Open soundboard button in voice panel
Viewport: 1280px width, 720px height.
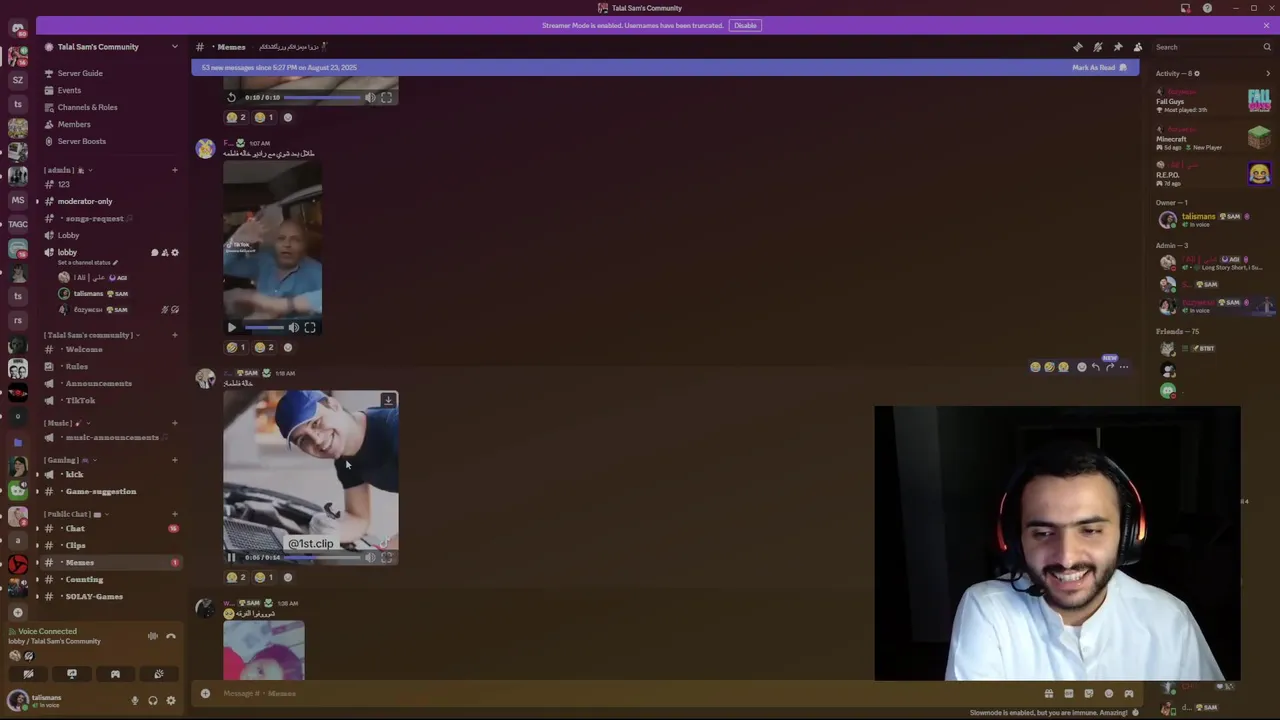pos(158,674)
